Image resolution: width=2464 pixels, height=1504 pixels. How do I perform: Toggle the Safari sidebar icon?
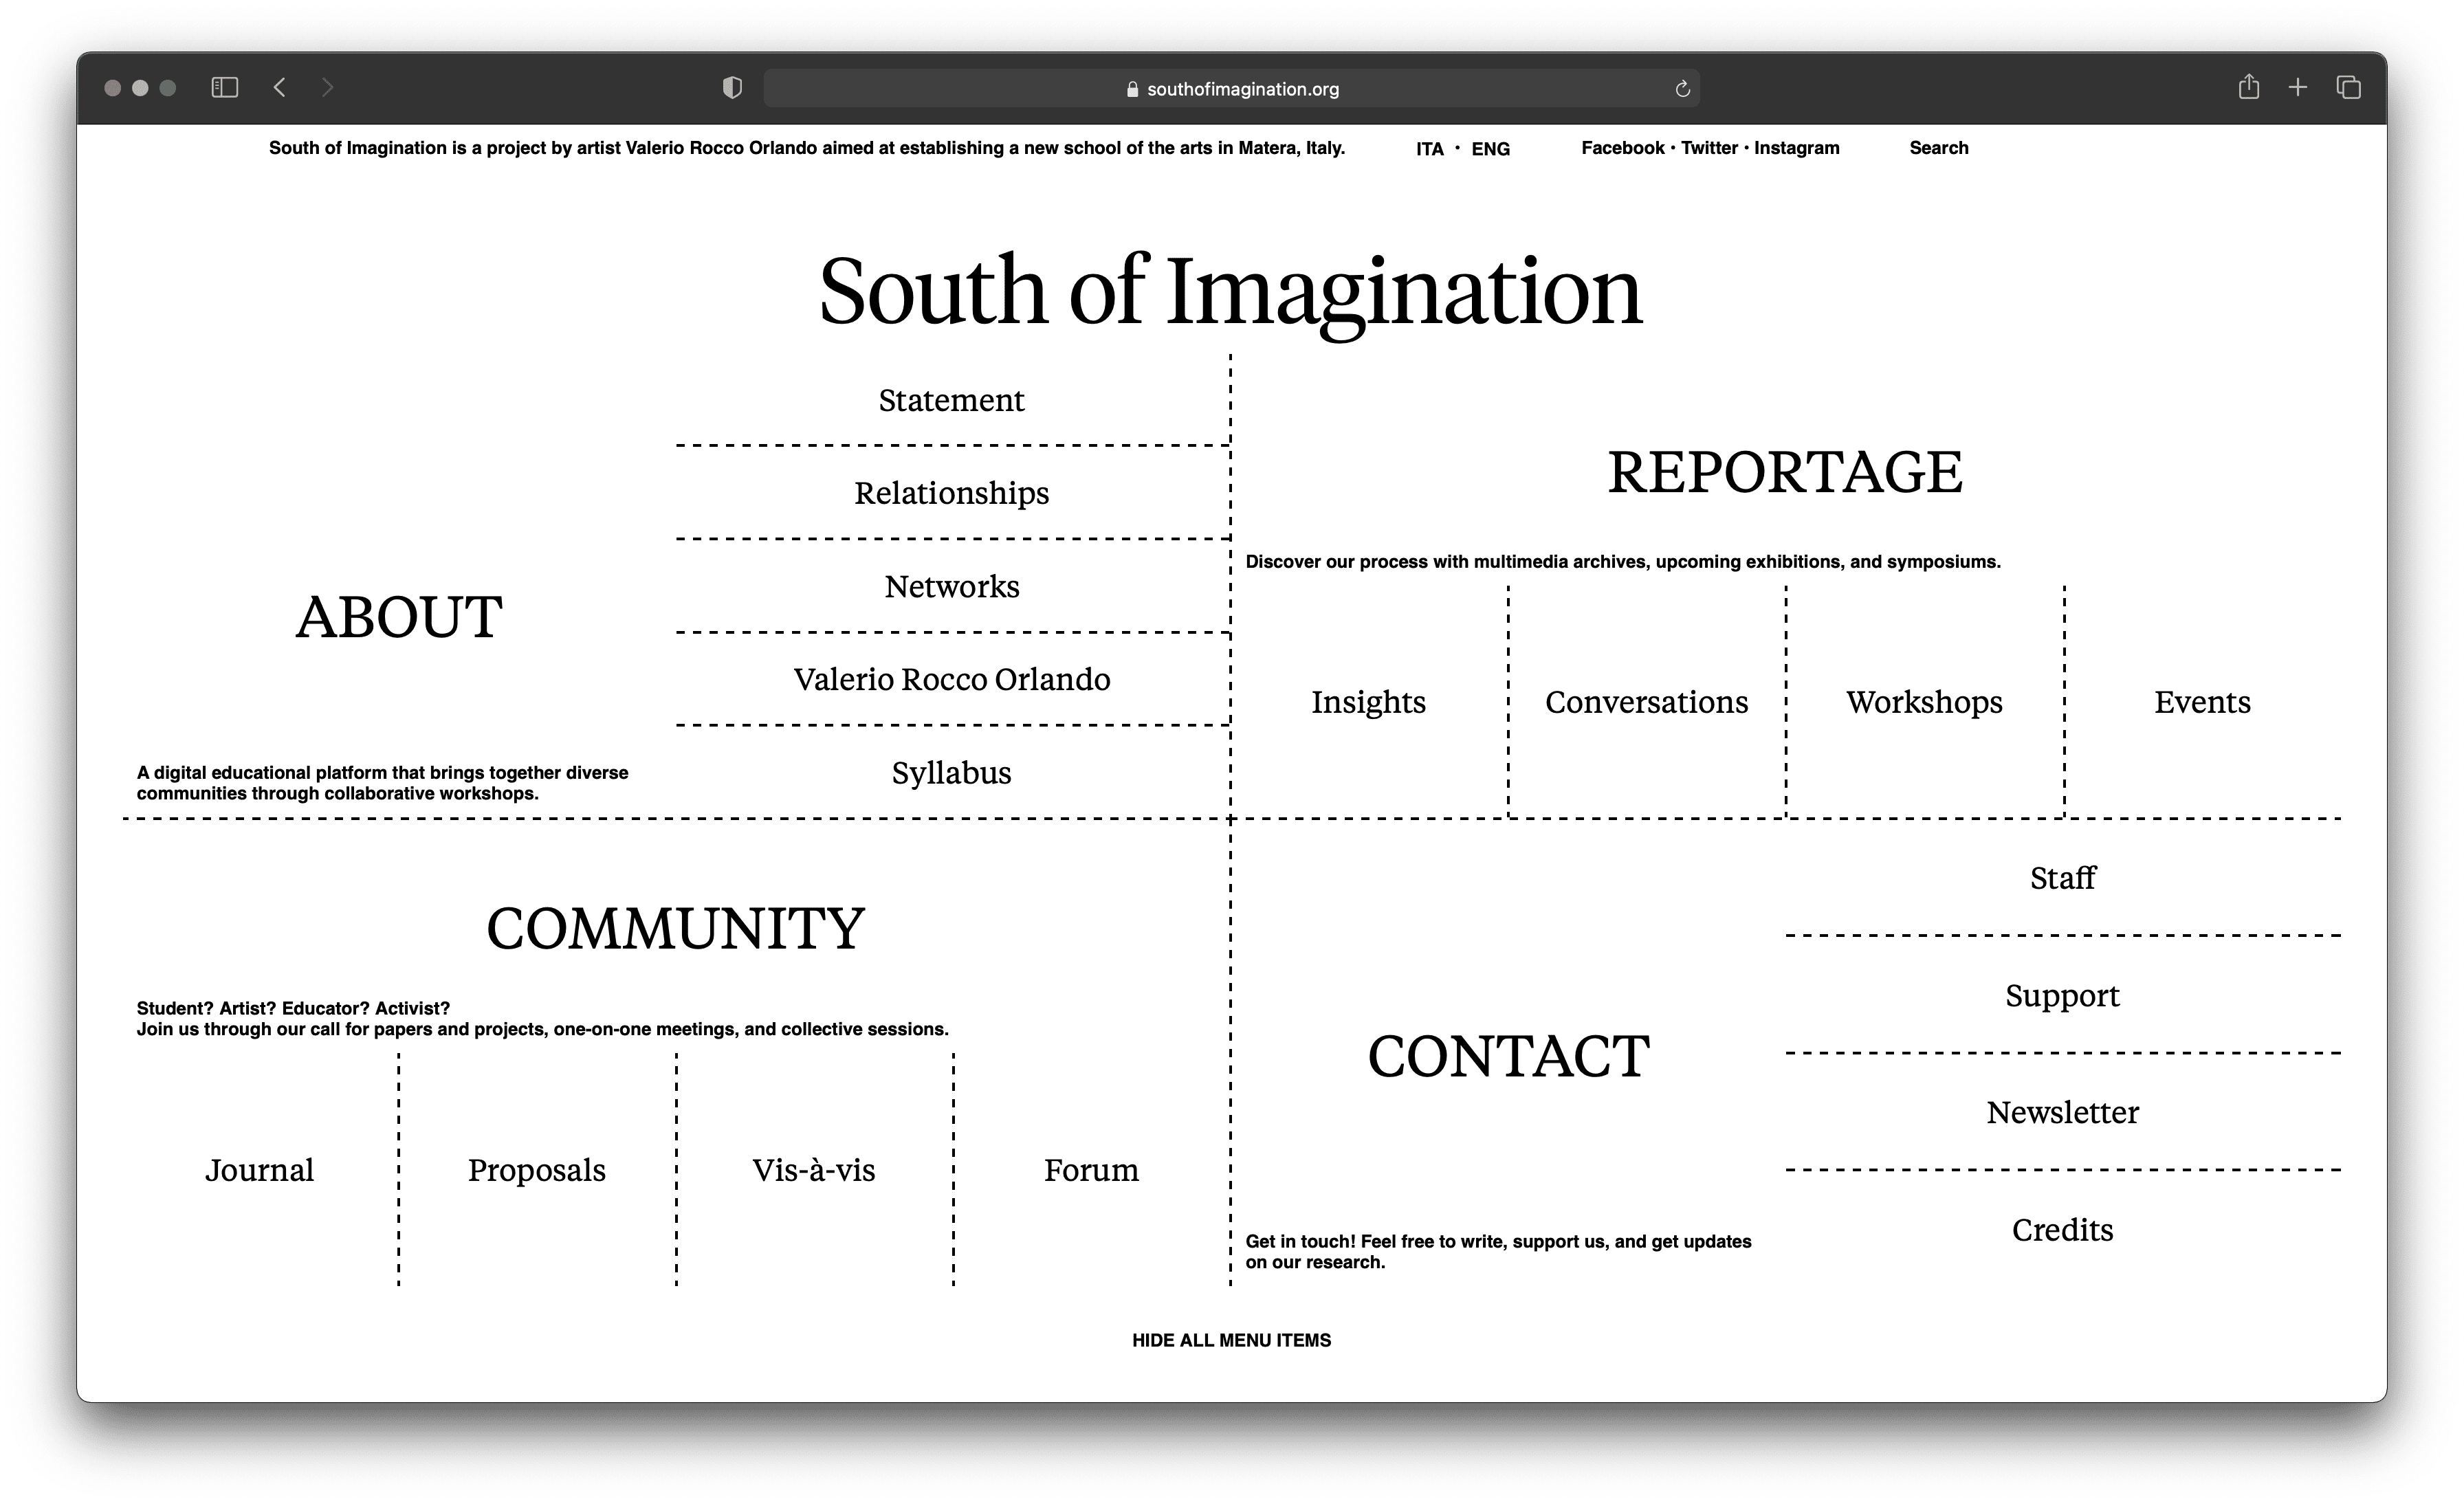pos(225,88)
